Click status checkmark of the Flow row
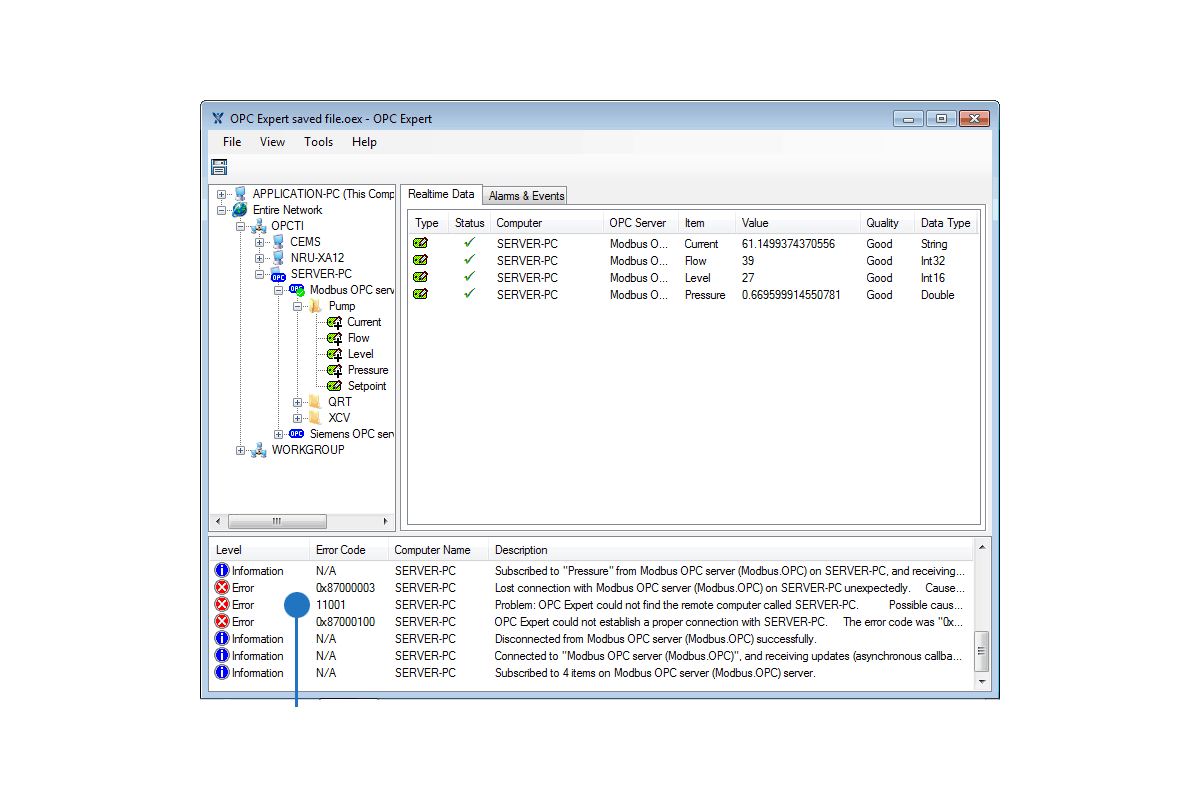The width and height of the screenshot is (1200, 800). click(469, 259)
